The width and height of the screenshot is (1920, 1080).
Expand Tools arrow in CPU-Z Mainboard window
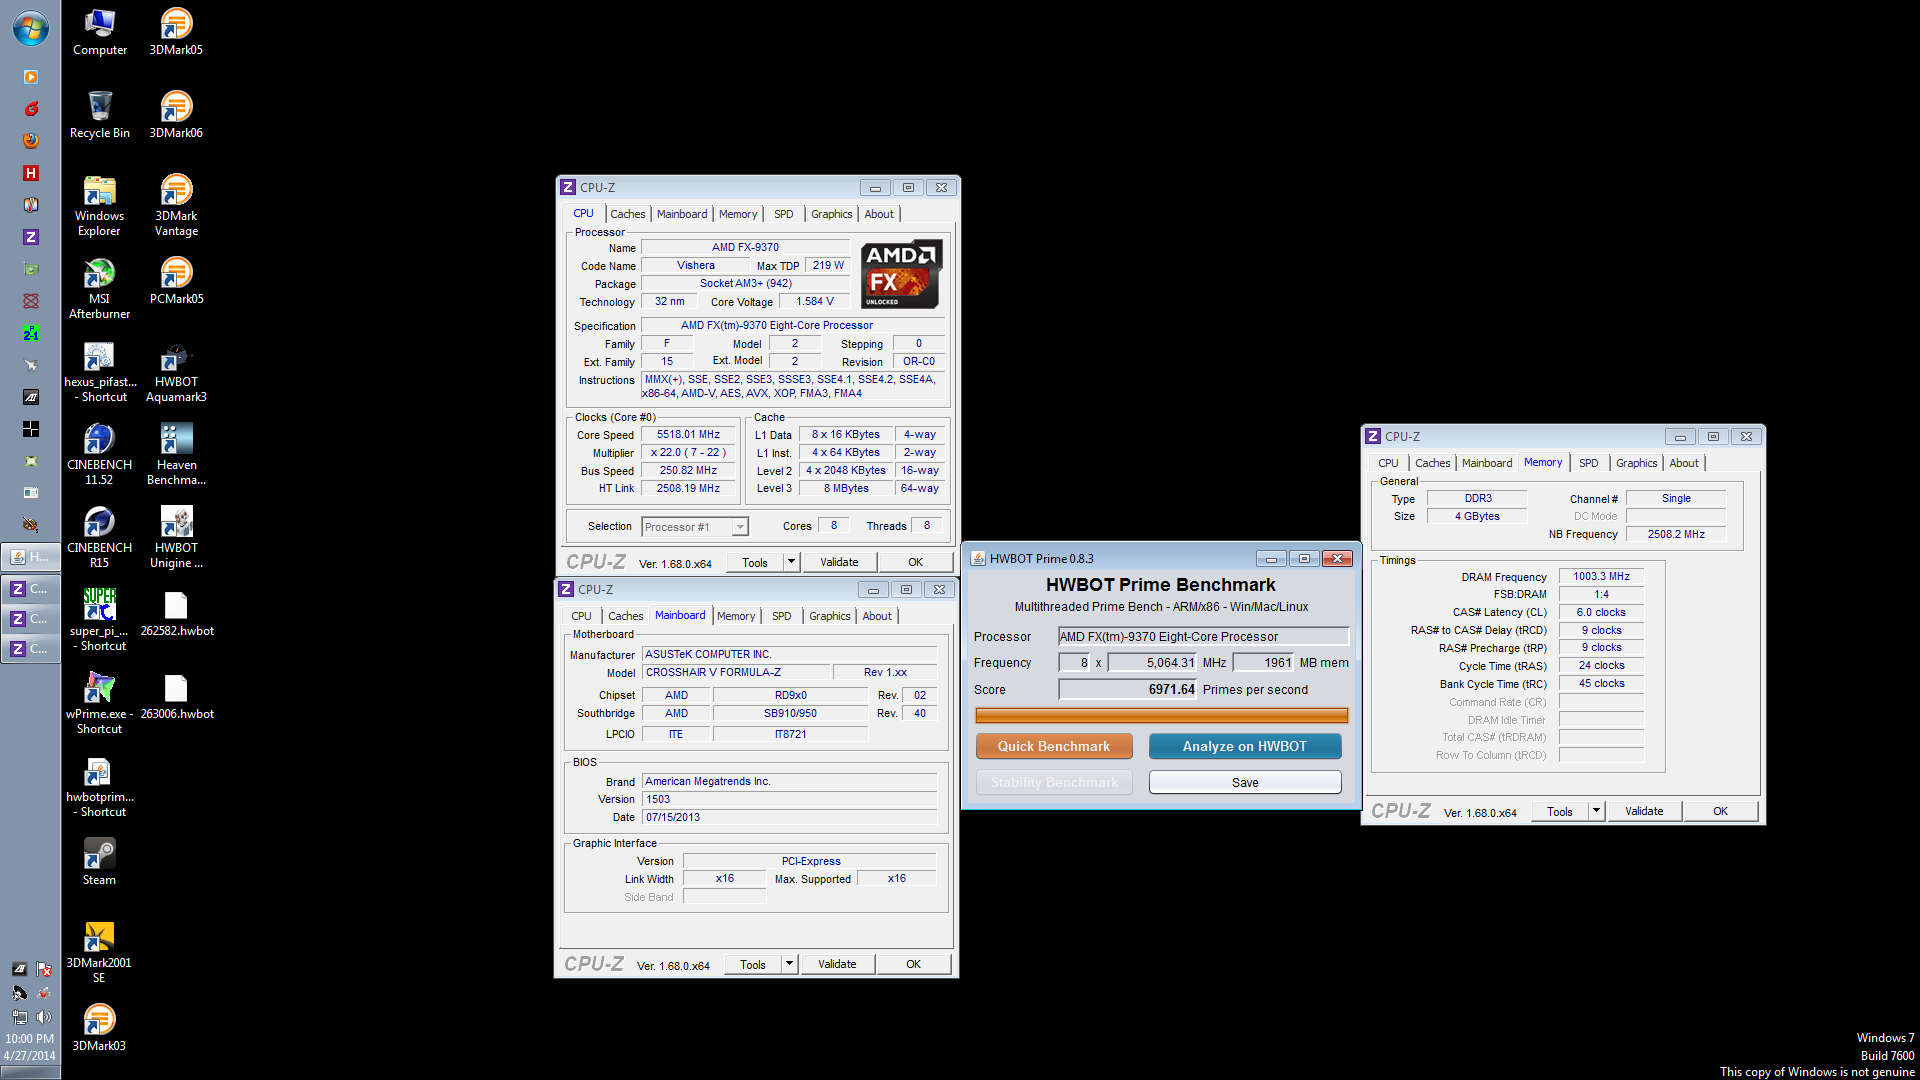[x=789, y=964]
